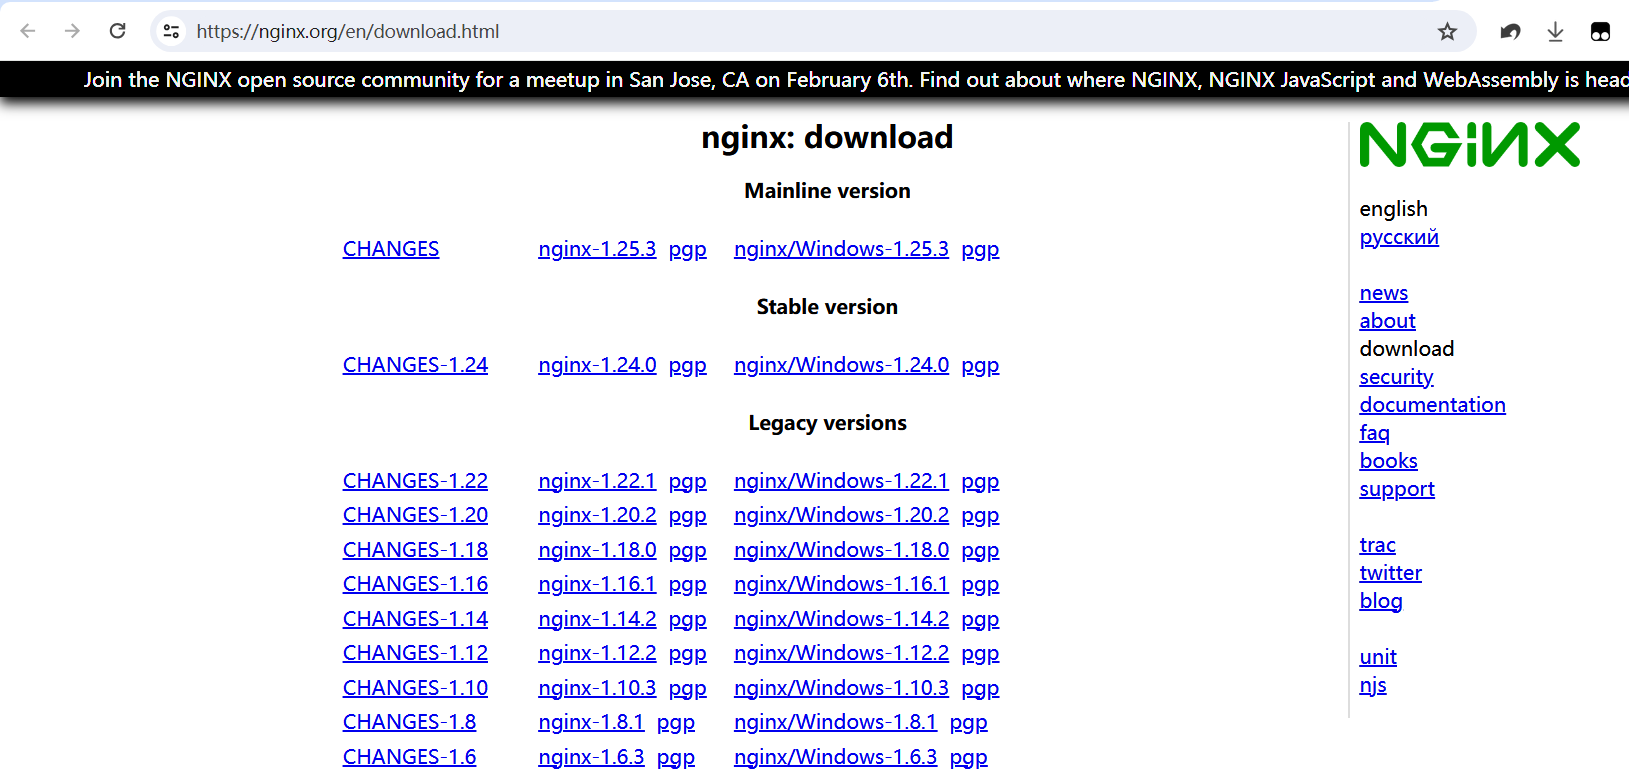The width and height of the screenshot is (1629, 773).
Task: Reload the nginx download page
Action: point(117,31)
